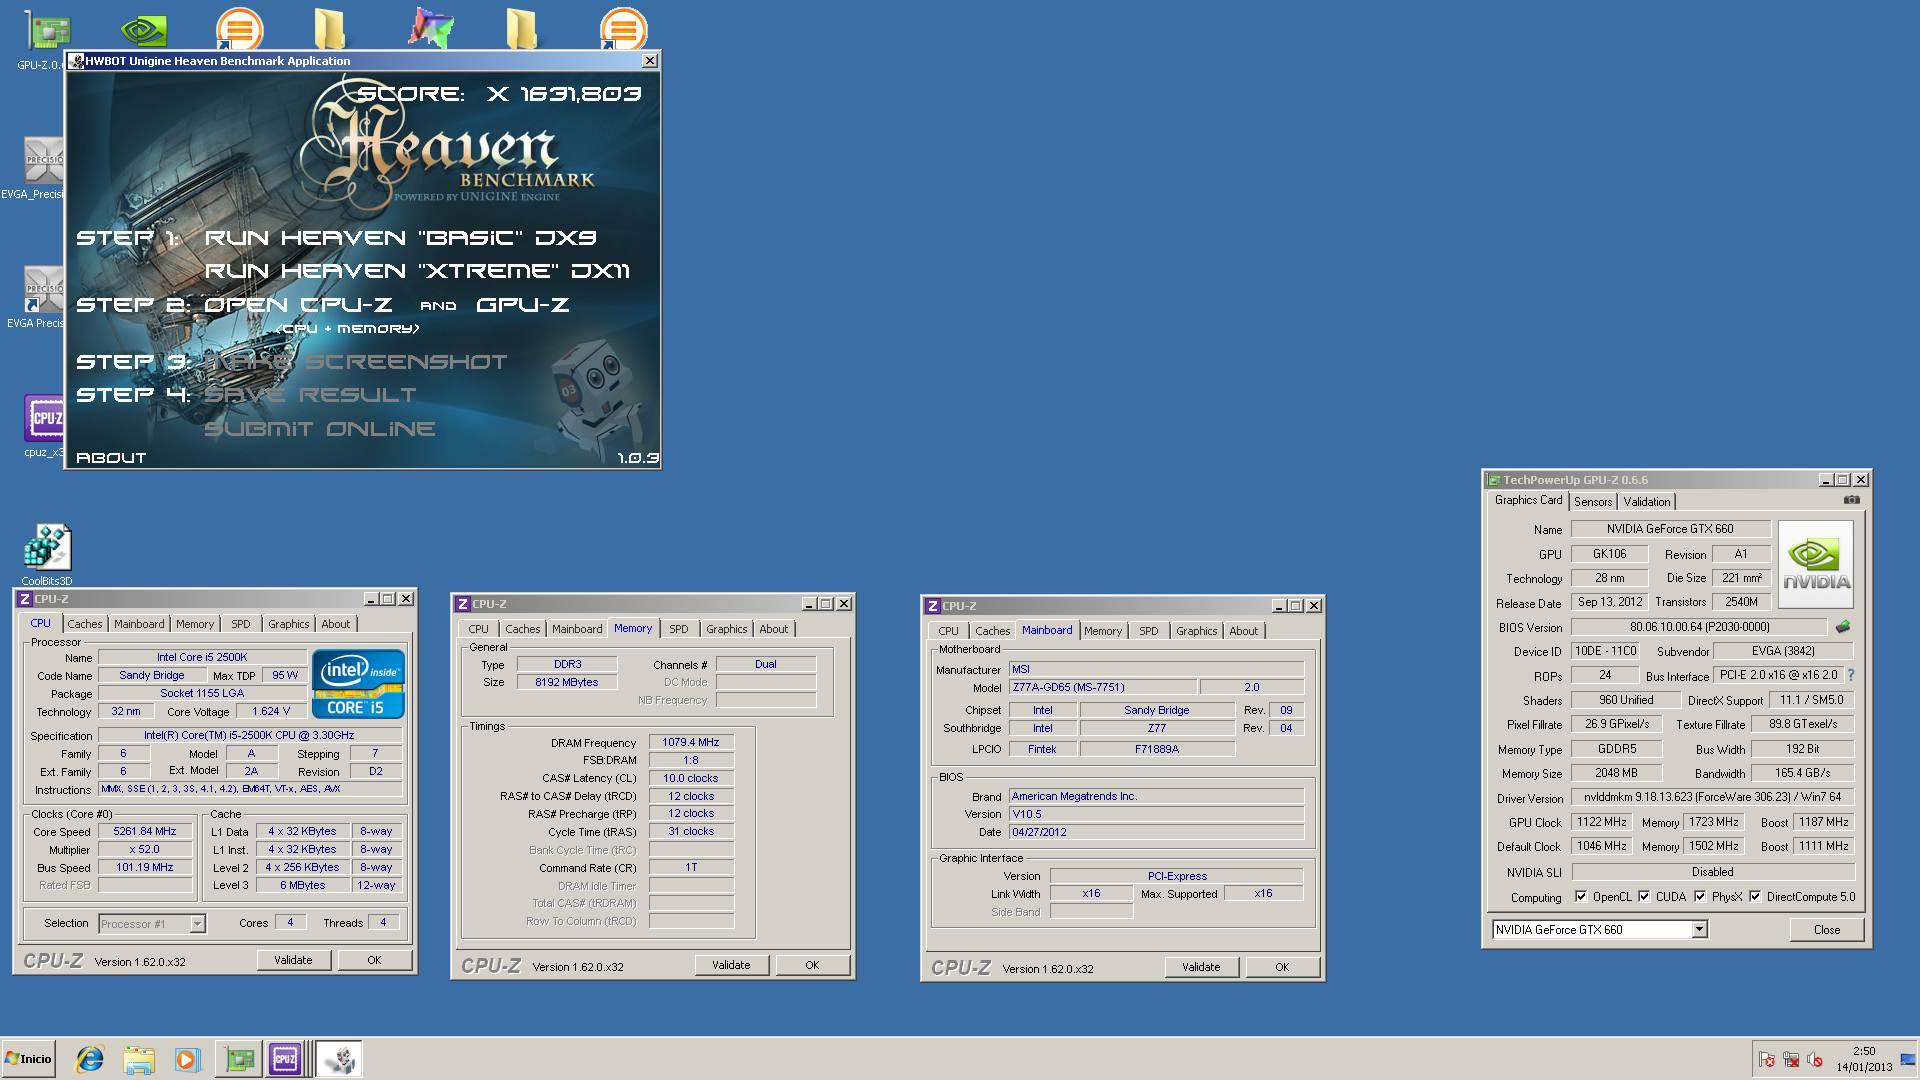
Task: Open the Graphics tab in the Mainboard CPU-Z window
Action: pos(1196,631)
